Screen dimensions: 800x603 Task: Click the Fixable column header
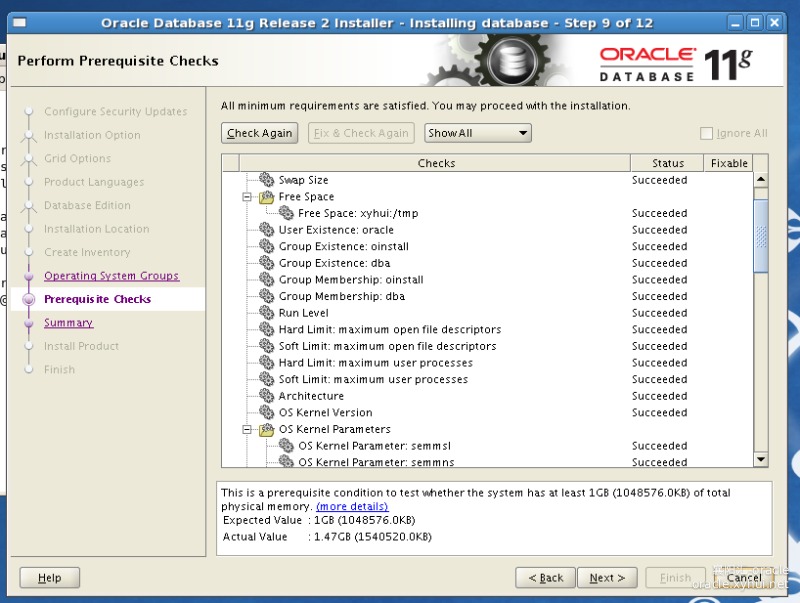(729, 163)
